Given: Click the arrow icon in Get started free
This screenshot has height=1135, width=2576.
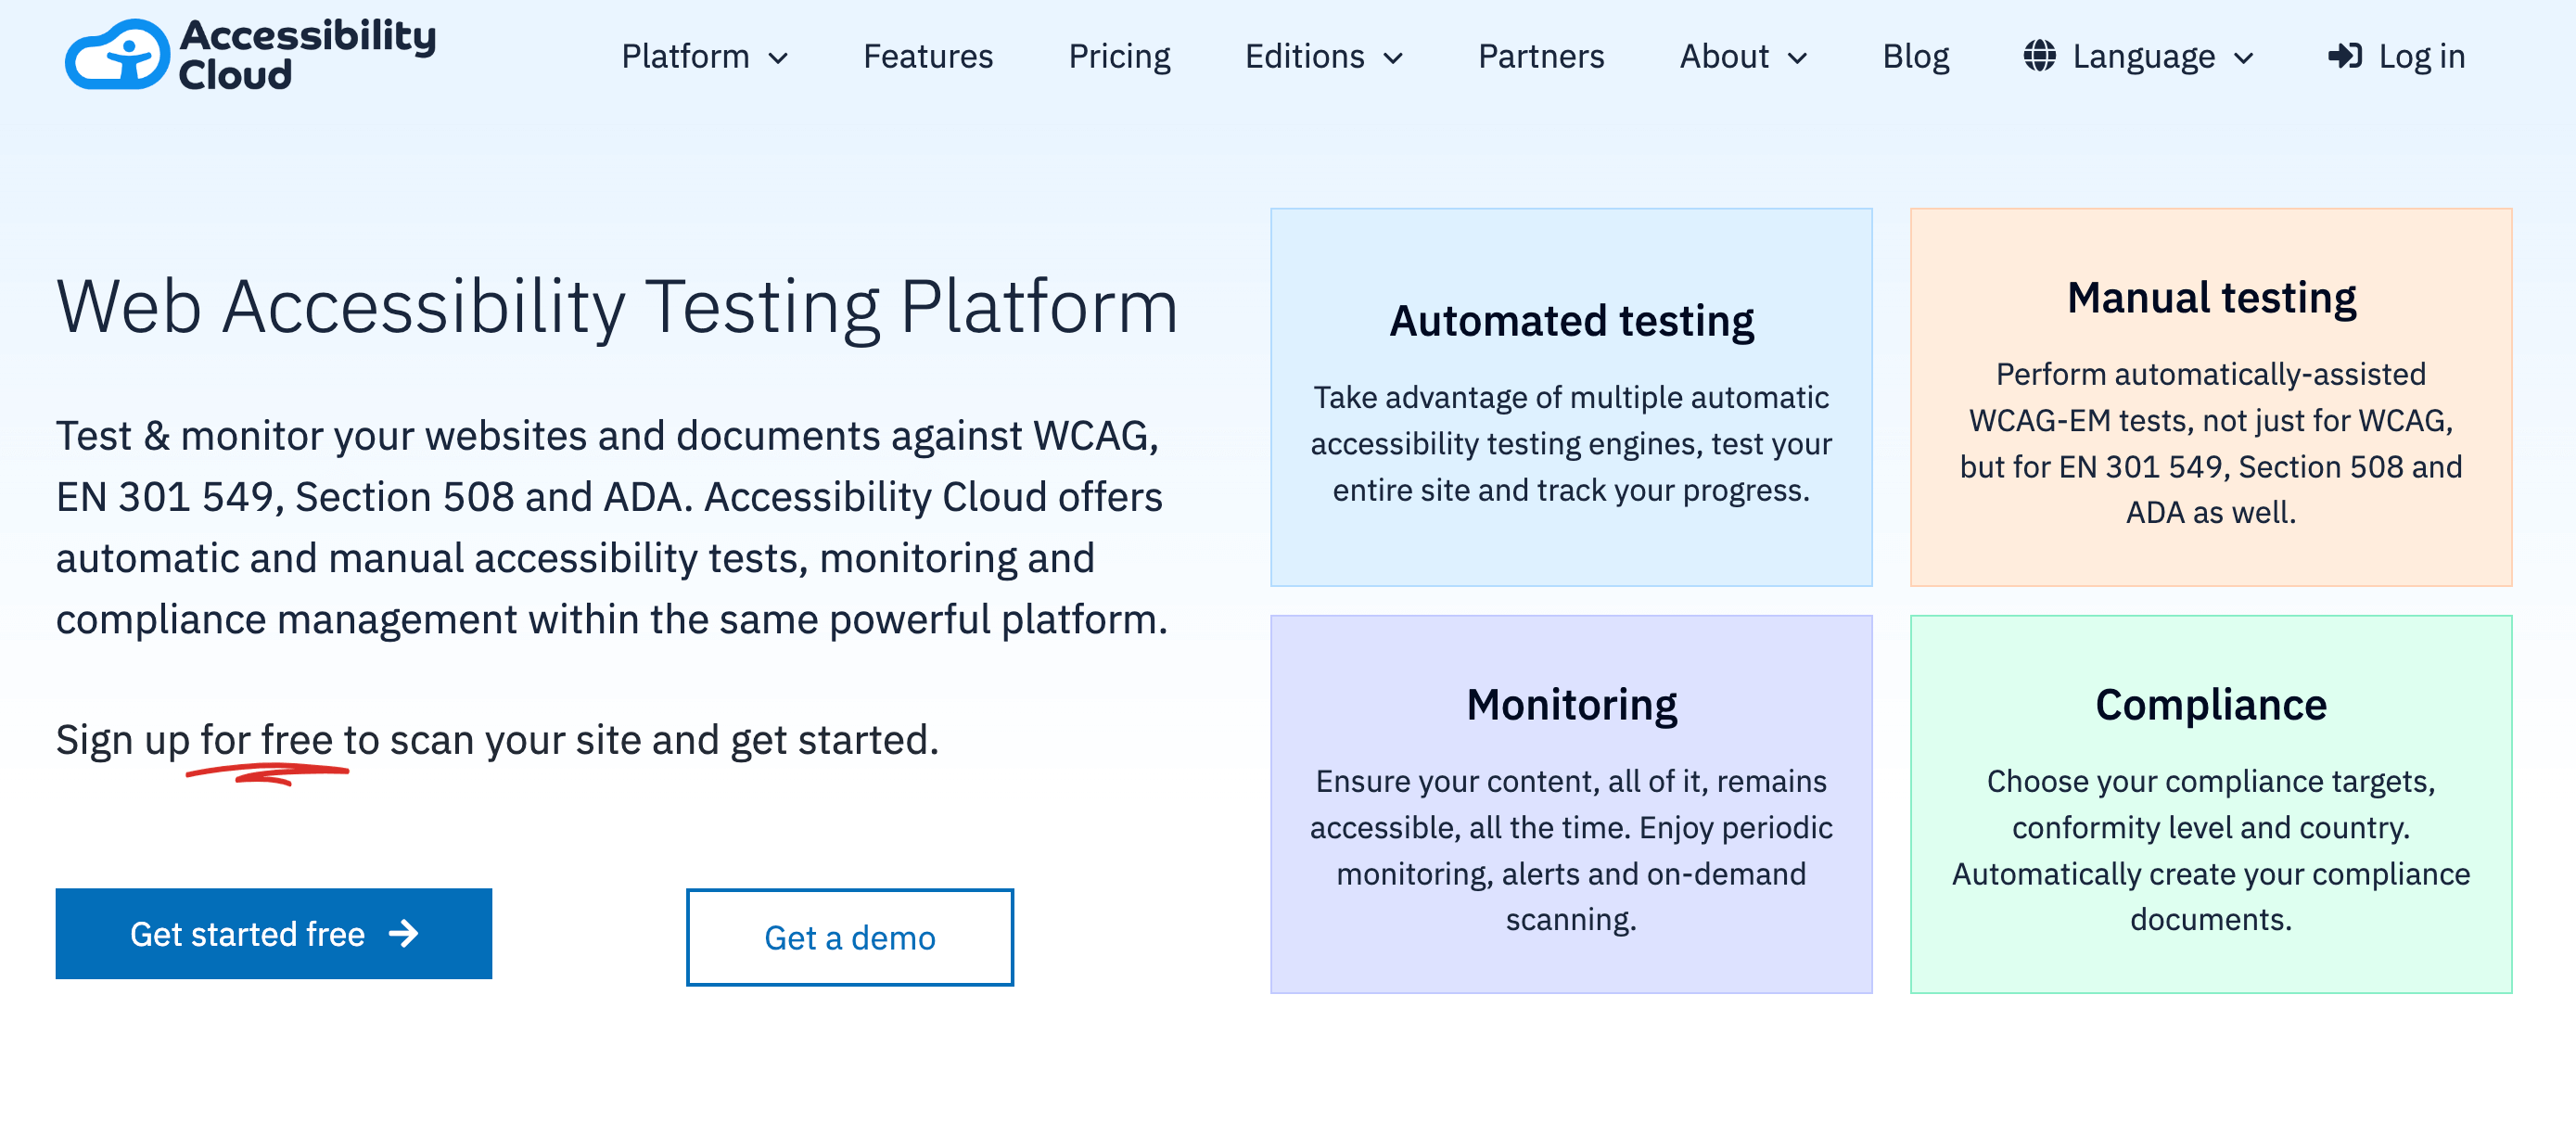Looking at the screenshot, I should (404, 934).
